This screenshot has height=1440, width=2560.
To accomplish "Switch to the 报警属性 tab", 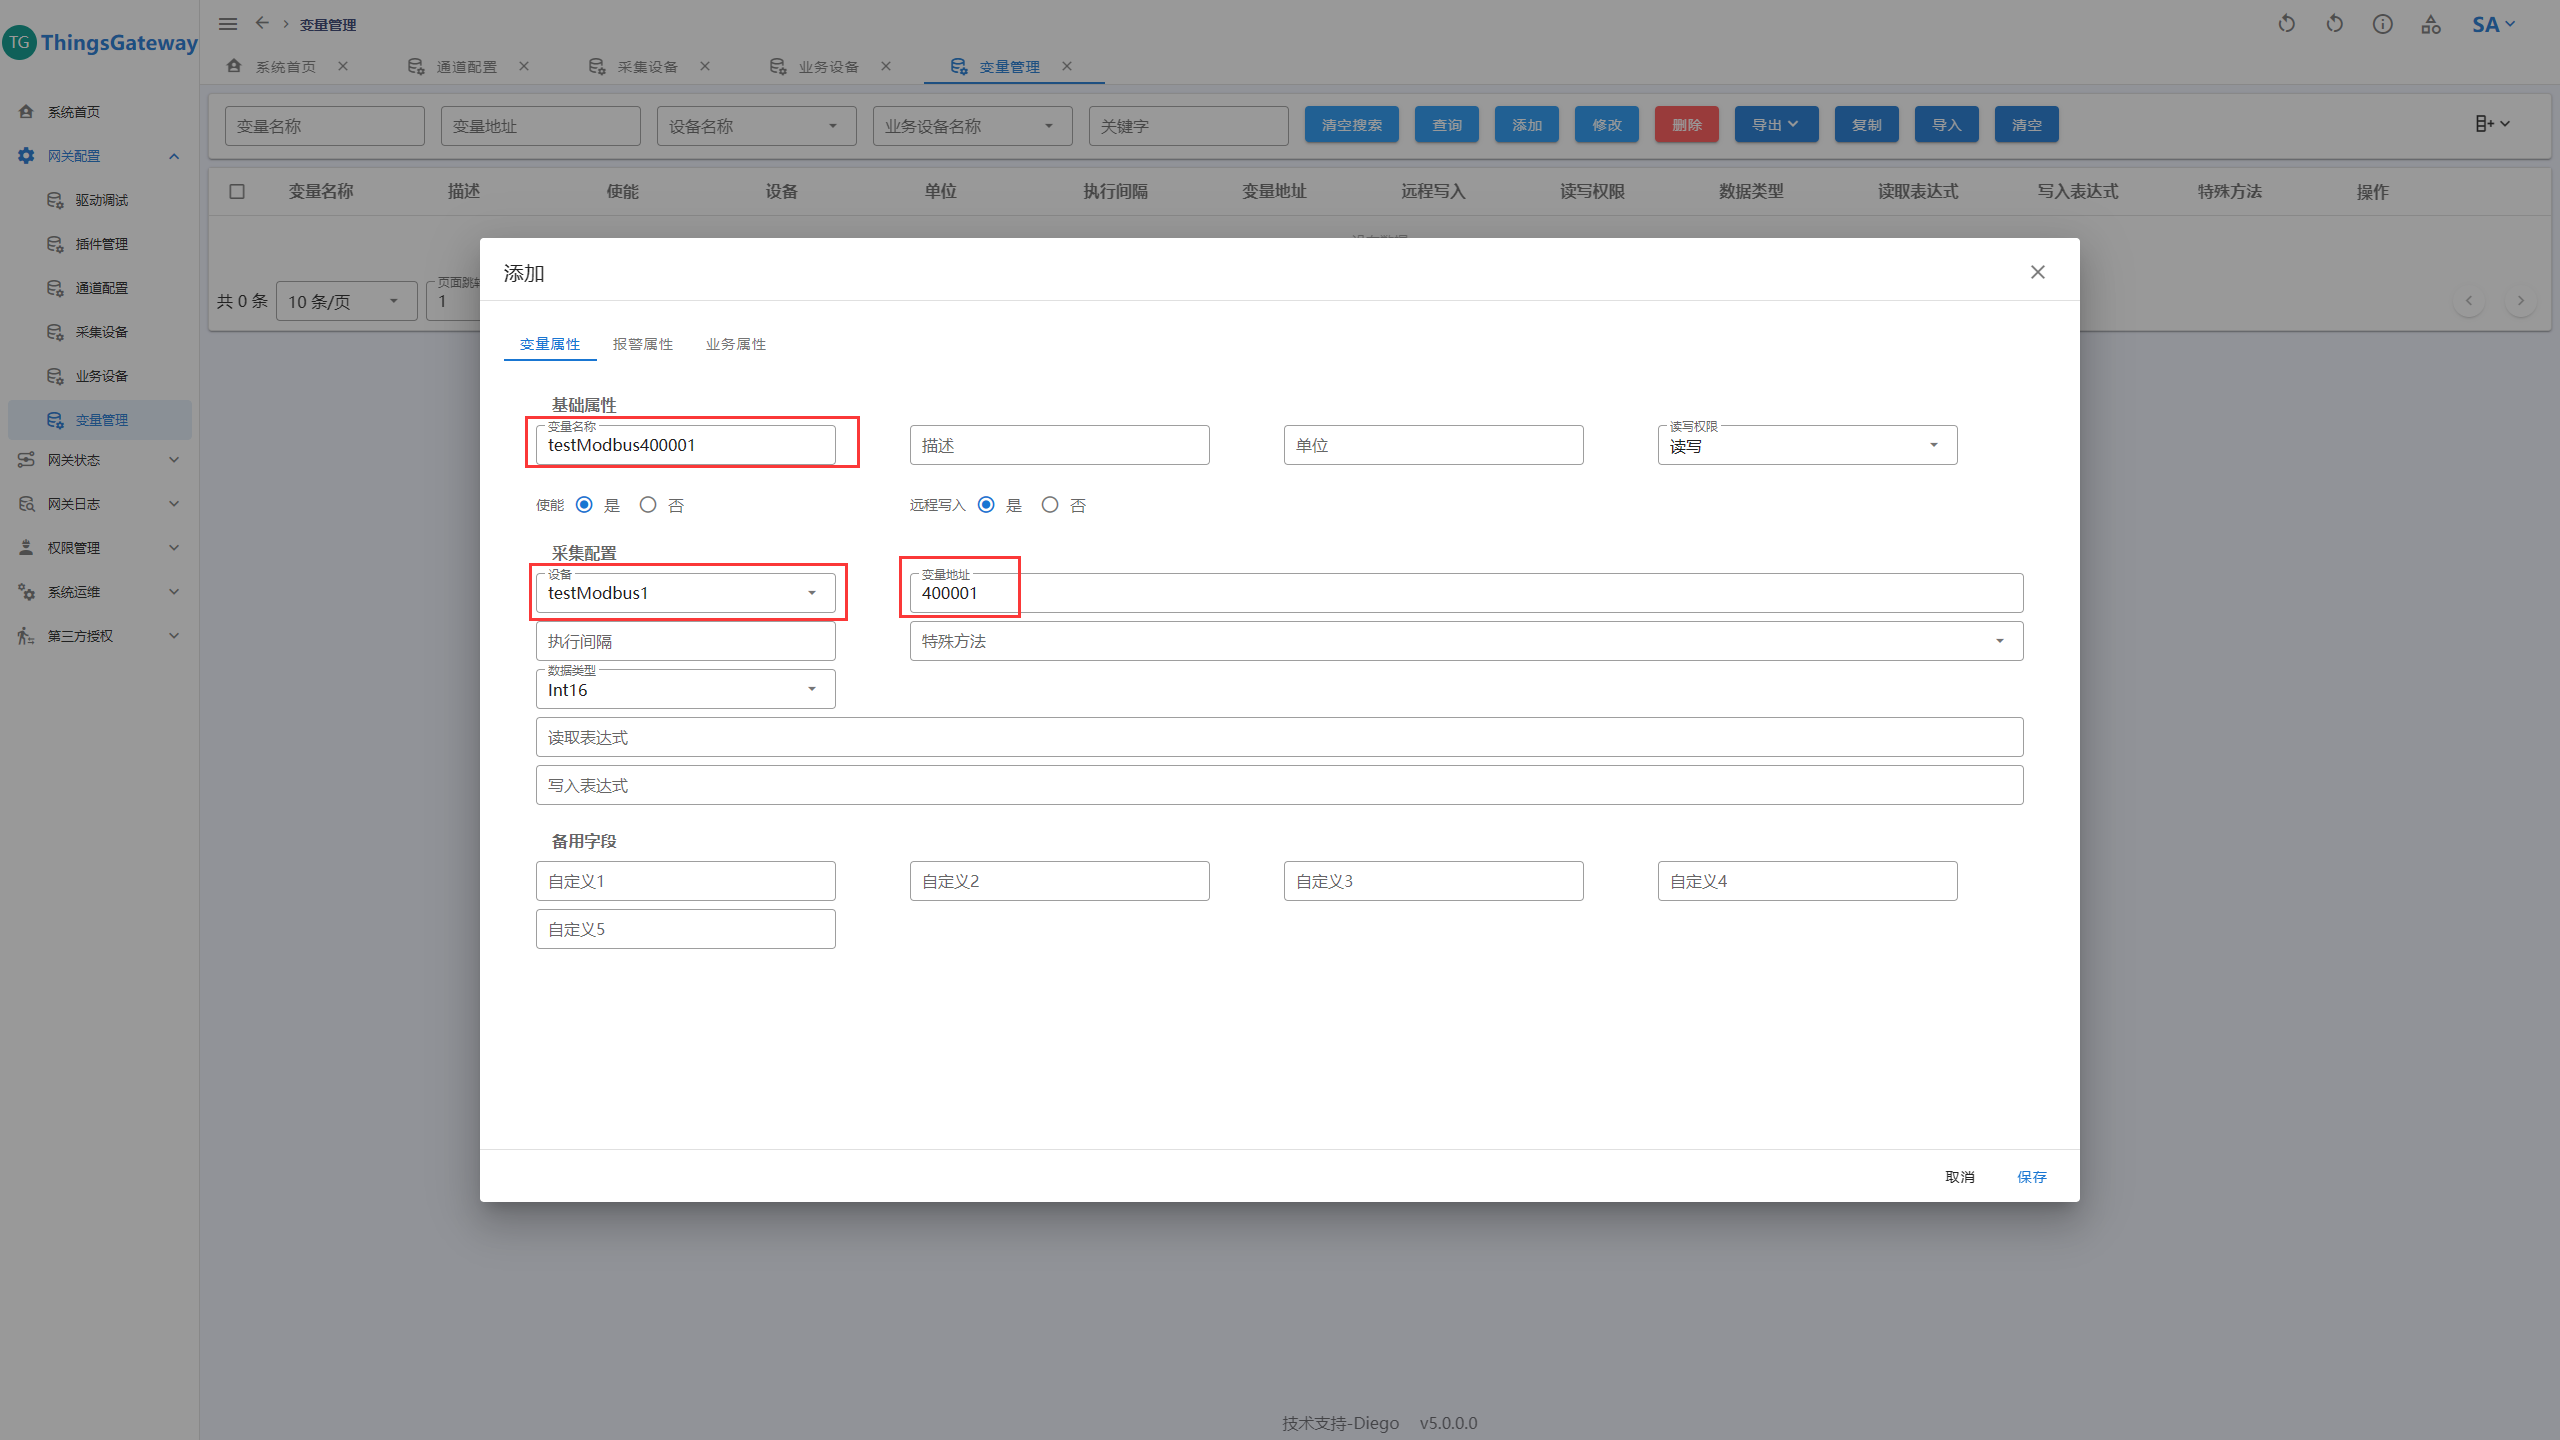I will (x=642, y=344).
